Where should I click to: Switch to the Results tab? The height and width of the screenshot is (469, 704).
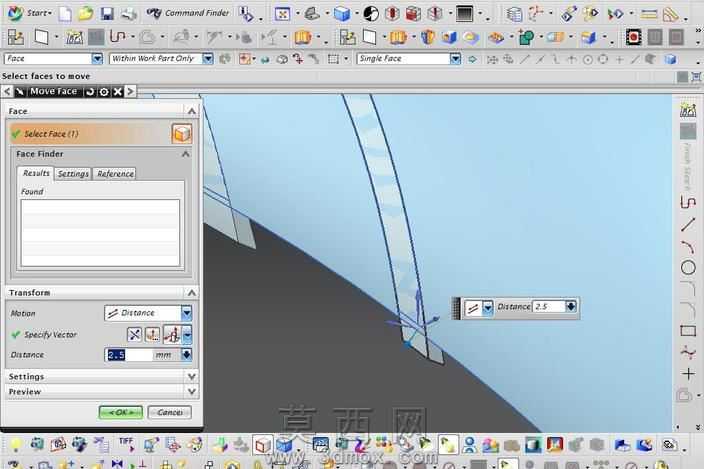pyautogui.click(x=35, y=173)
